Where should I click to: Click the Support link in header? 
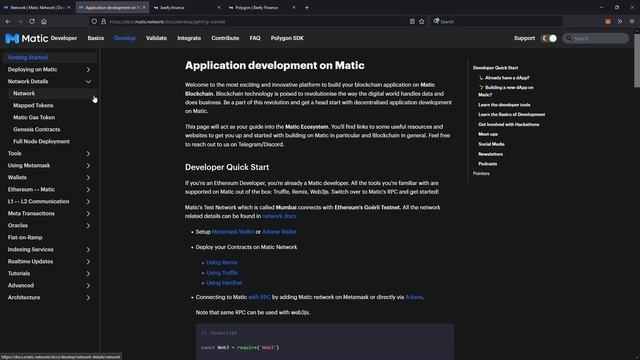[x=524, y=38]
